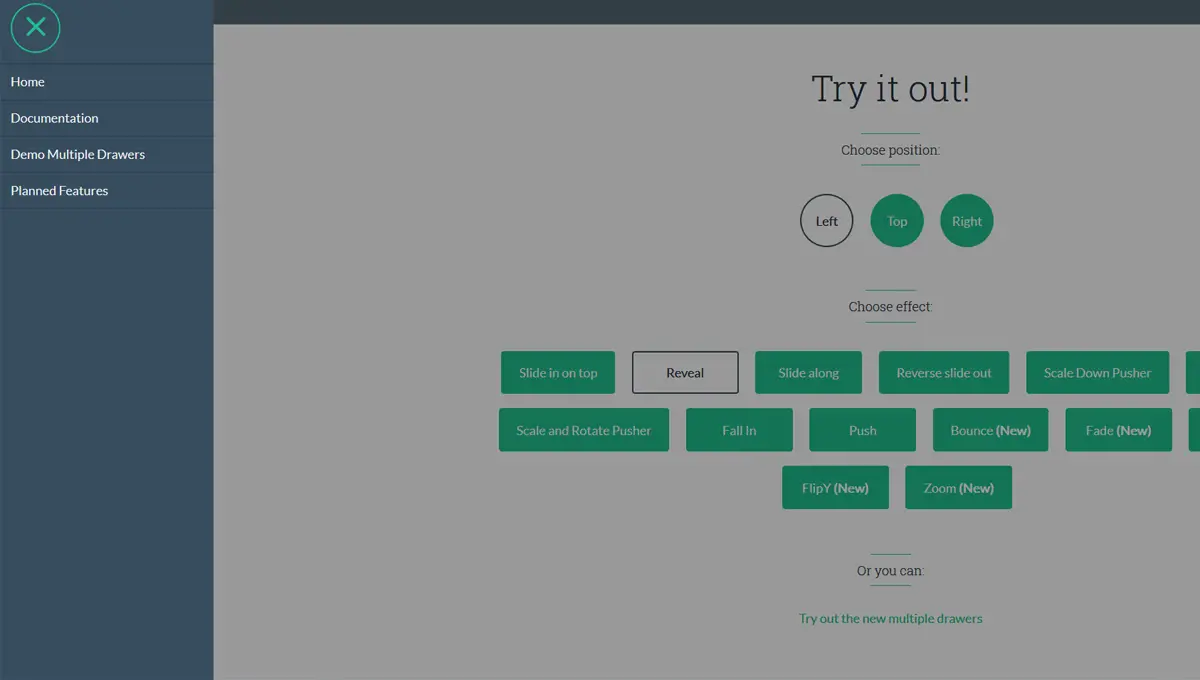This screenshot has height=680, width=1200.
Task: Select the Reveal effect
Action: (x=684, y=372)
